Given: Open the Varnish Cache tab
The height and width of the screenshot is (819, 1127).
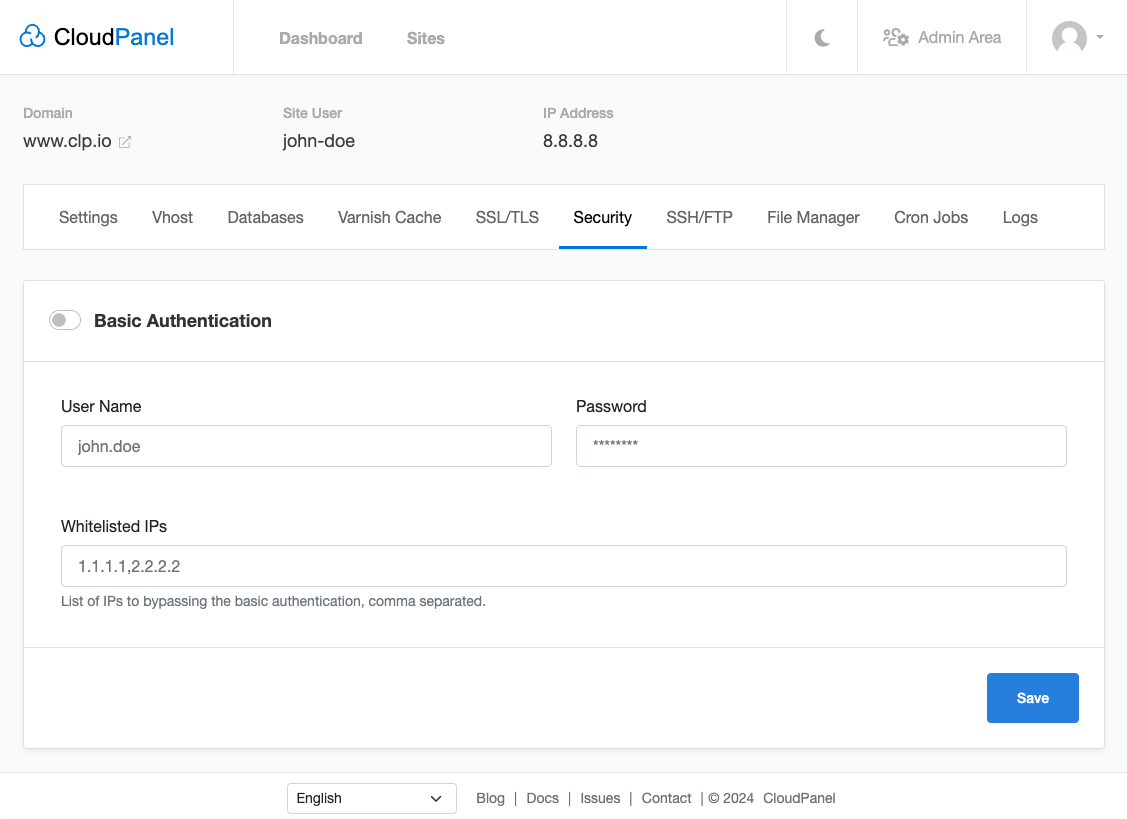Looking at the screenshot, I should 389,217.
